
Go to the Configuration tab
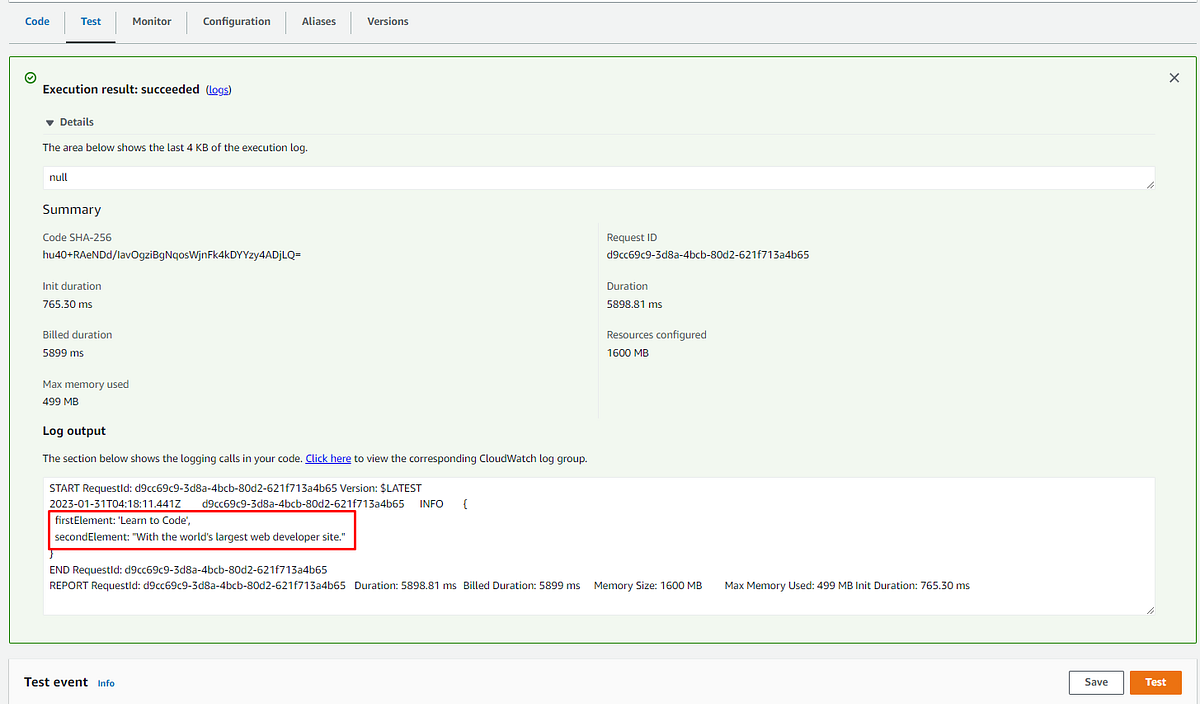coord(236,21)
